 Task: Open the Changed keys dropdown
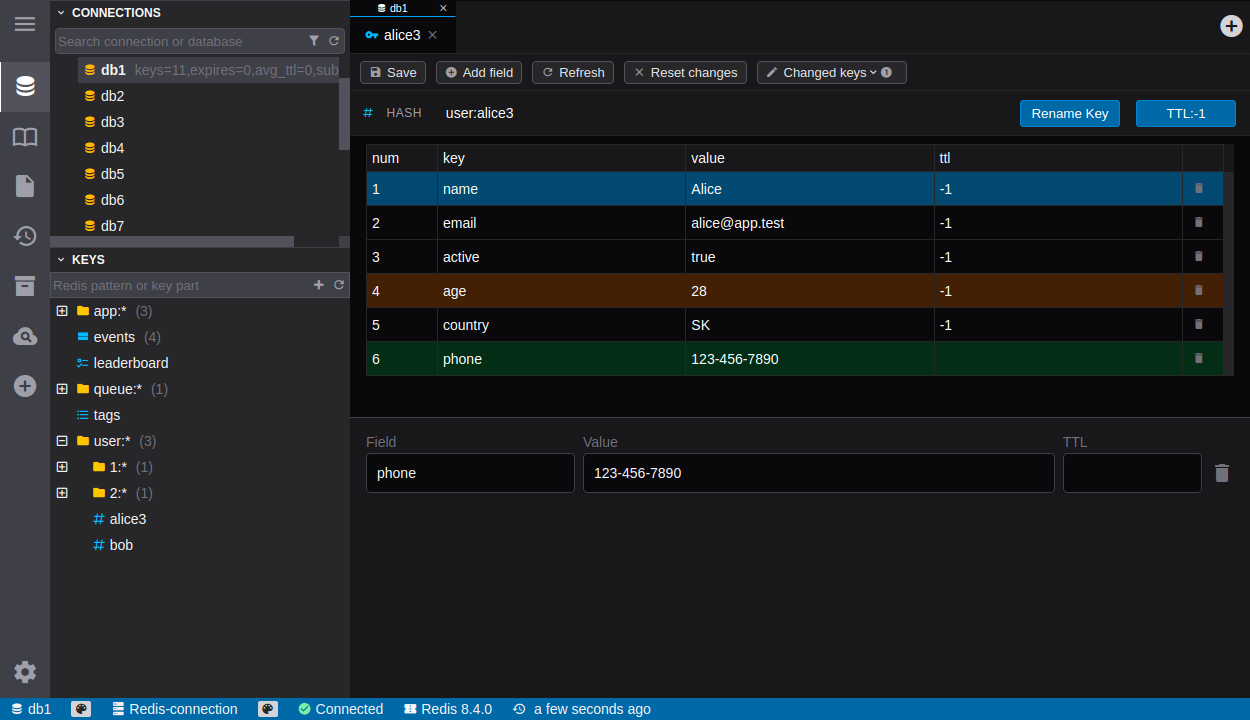point(830,73)
